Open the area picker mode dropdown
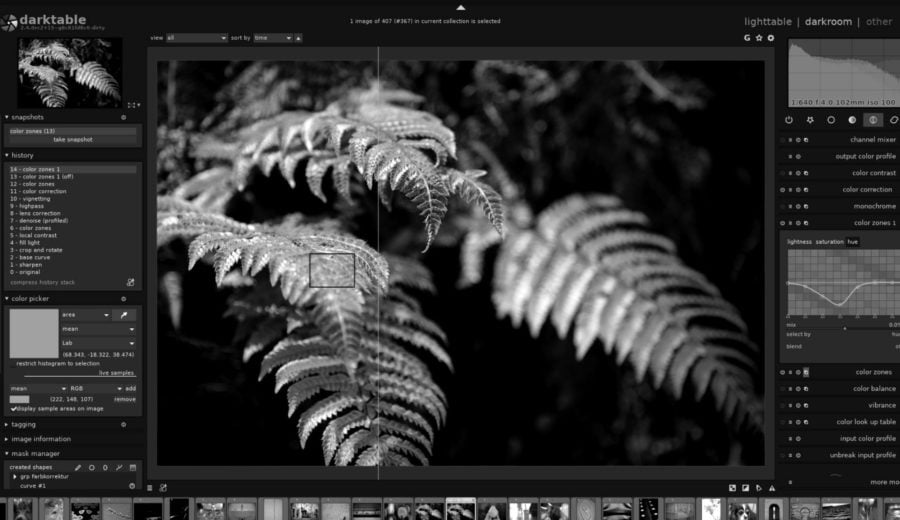 [86, 315]
